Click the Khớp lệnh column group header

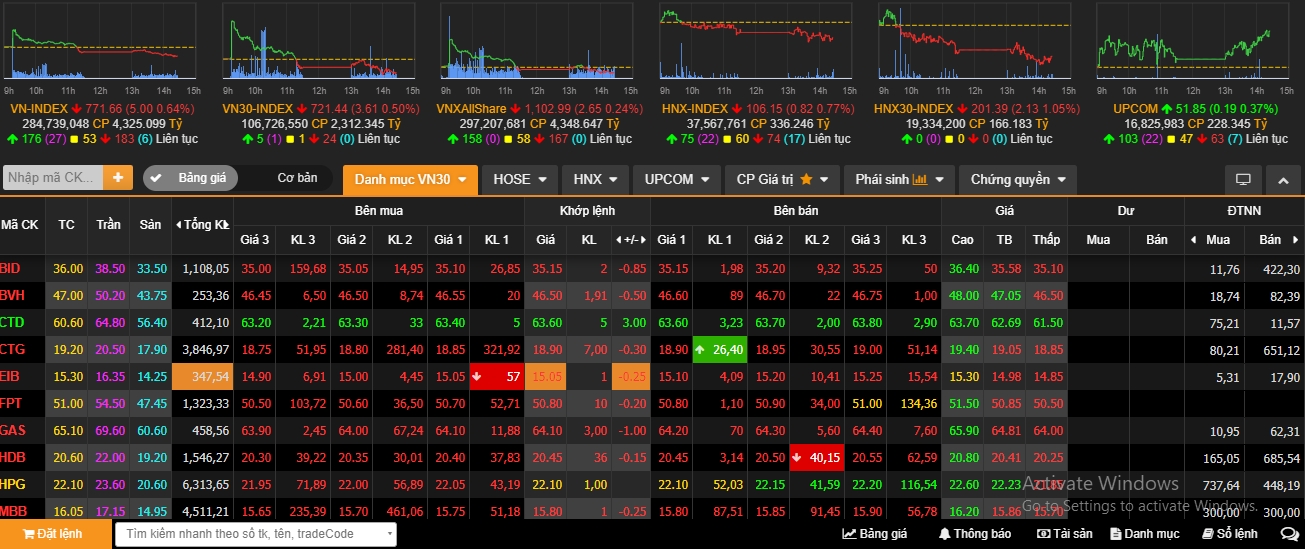[588, 211]
